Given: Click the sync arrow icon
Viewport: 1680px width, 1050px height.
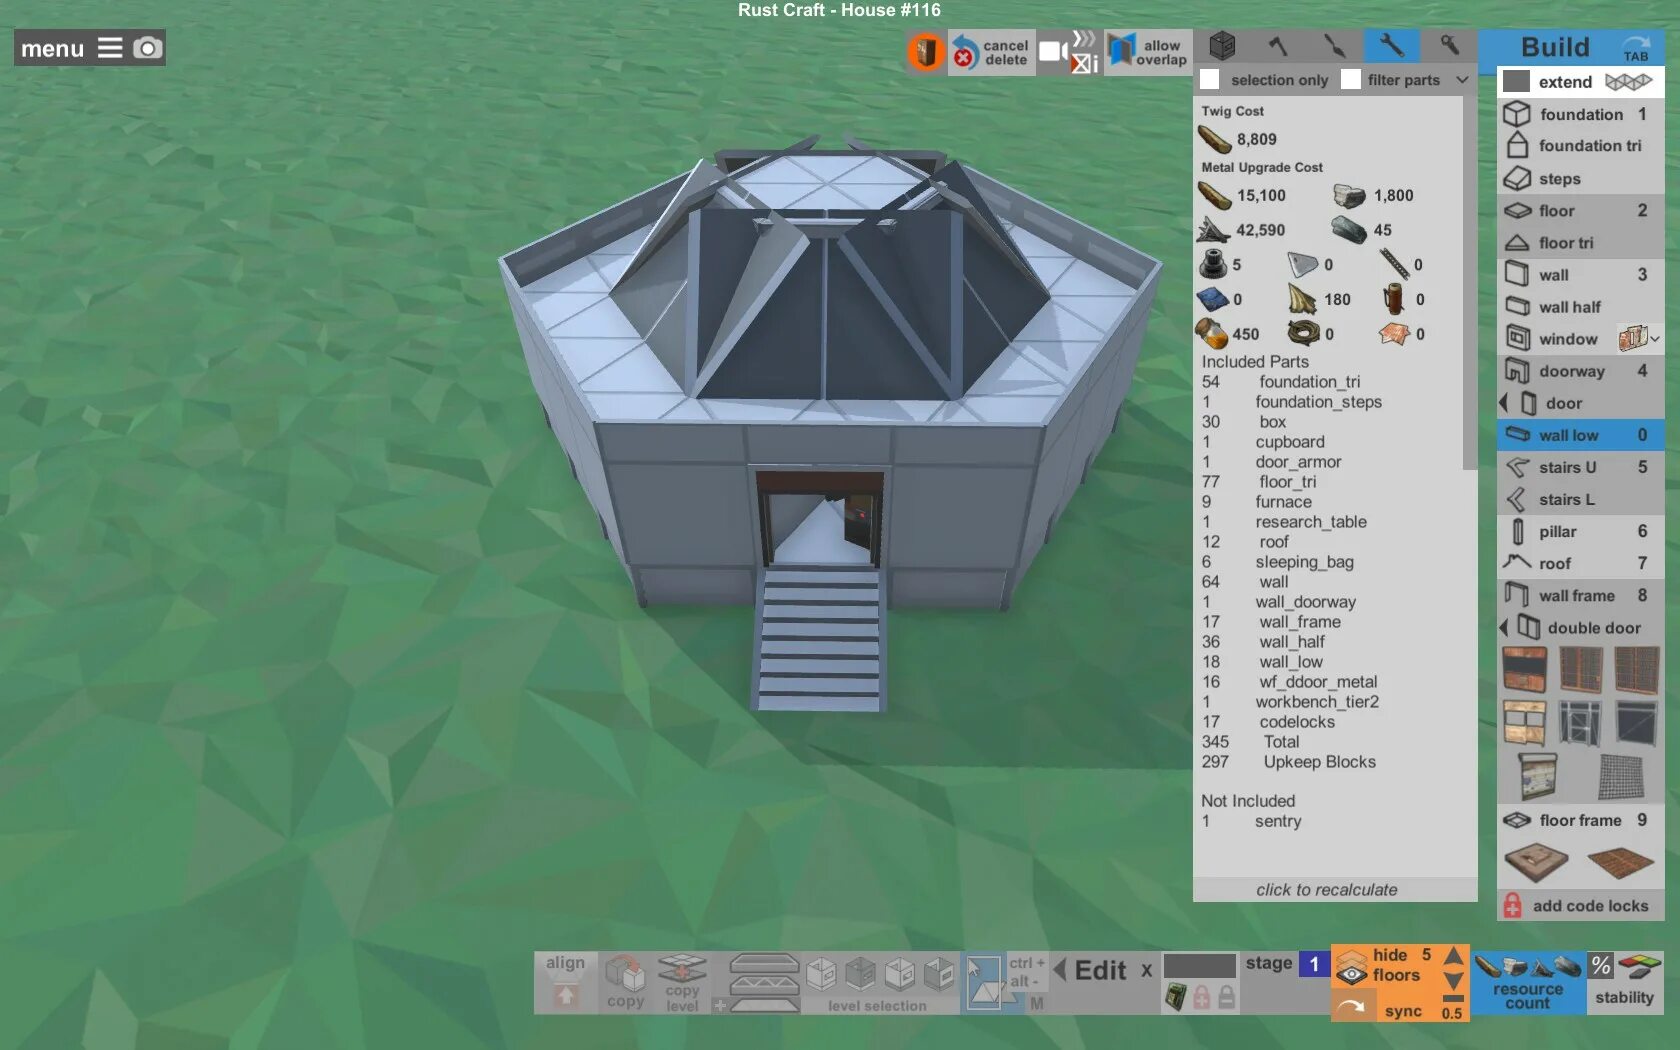Looking at the screenshot, I should pyautogui.click(x=1352, y=1006).
